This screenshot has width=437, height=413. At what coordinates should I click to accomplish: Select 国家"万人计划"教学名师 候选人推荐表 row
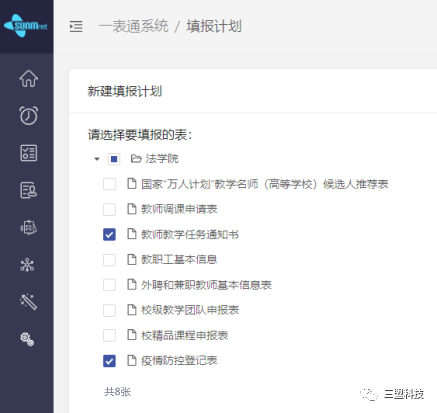click(x=265, y=184)
